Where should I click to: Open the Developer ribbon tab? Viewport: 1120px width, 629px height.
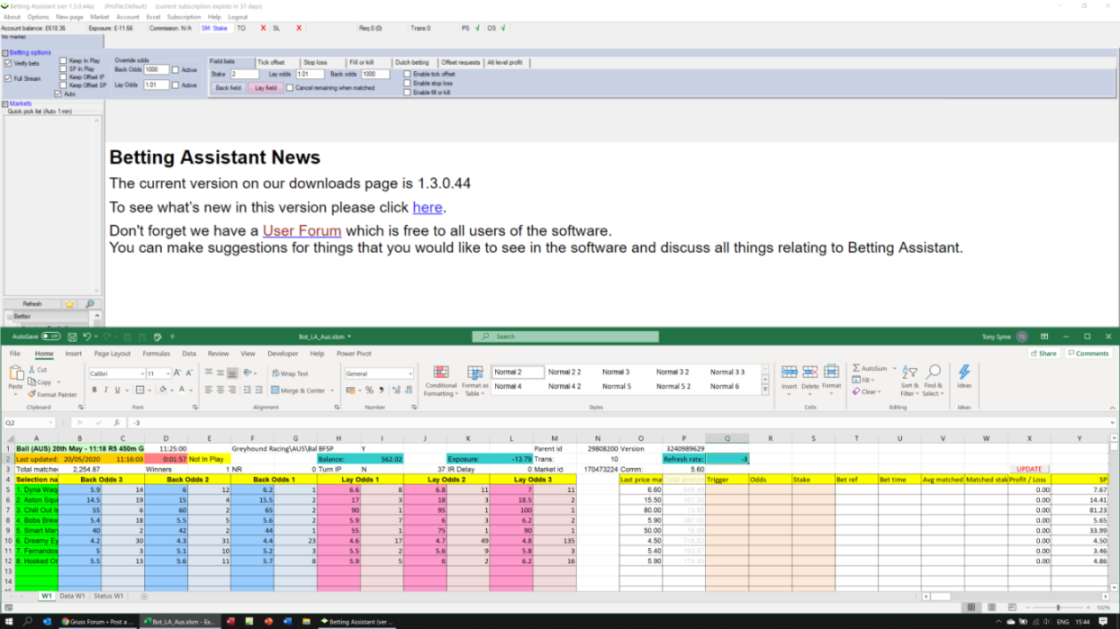tap(283, 353)
